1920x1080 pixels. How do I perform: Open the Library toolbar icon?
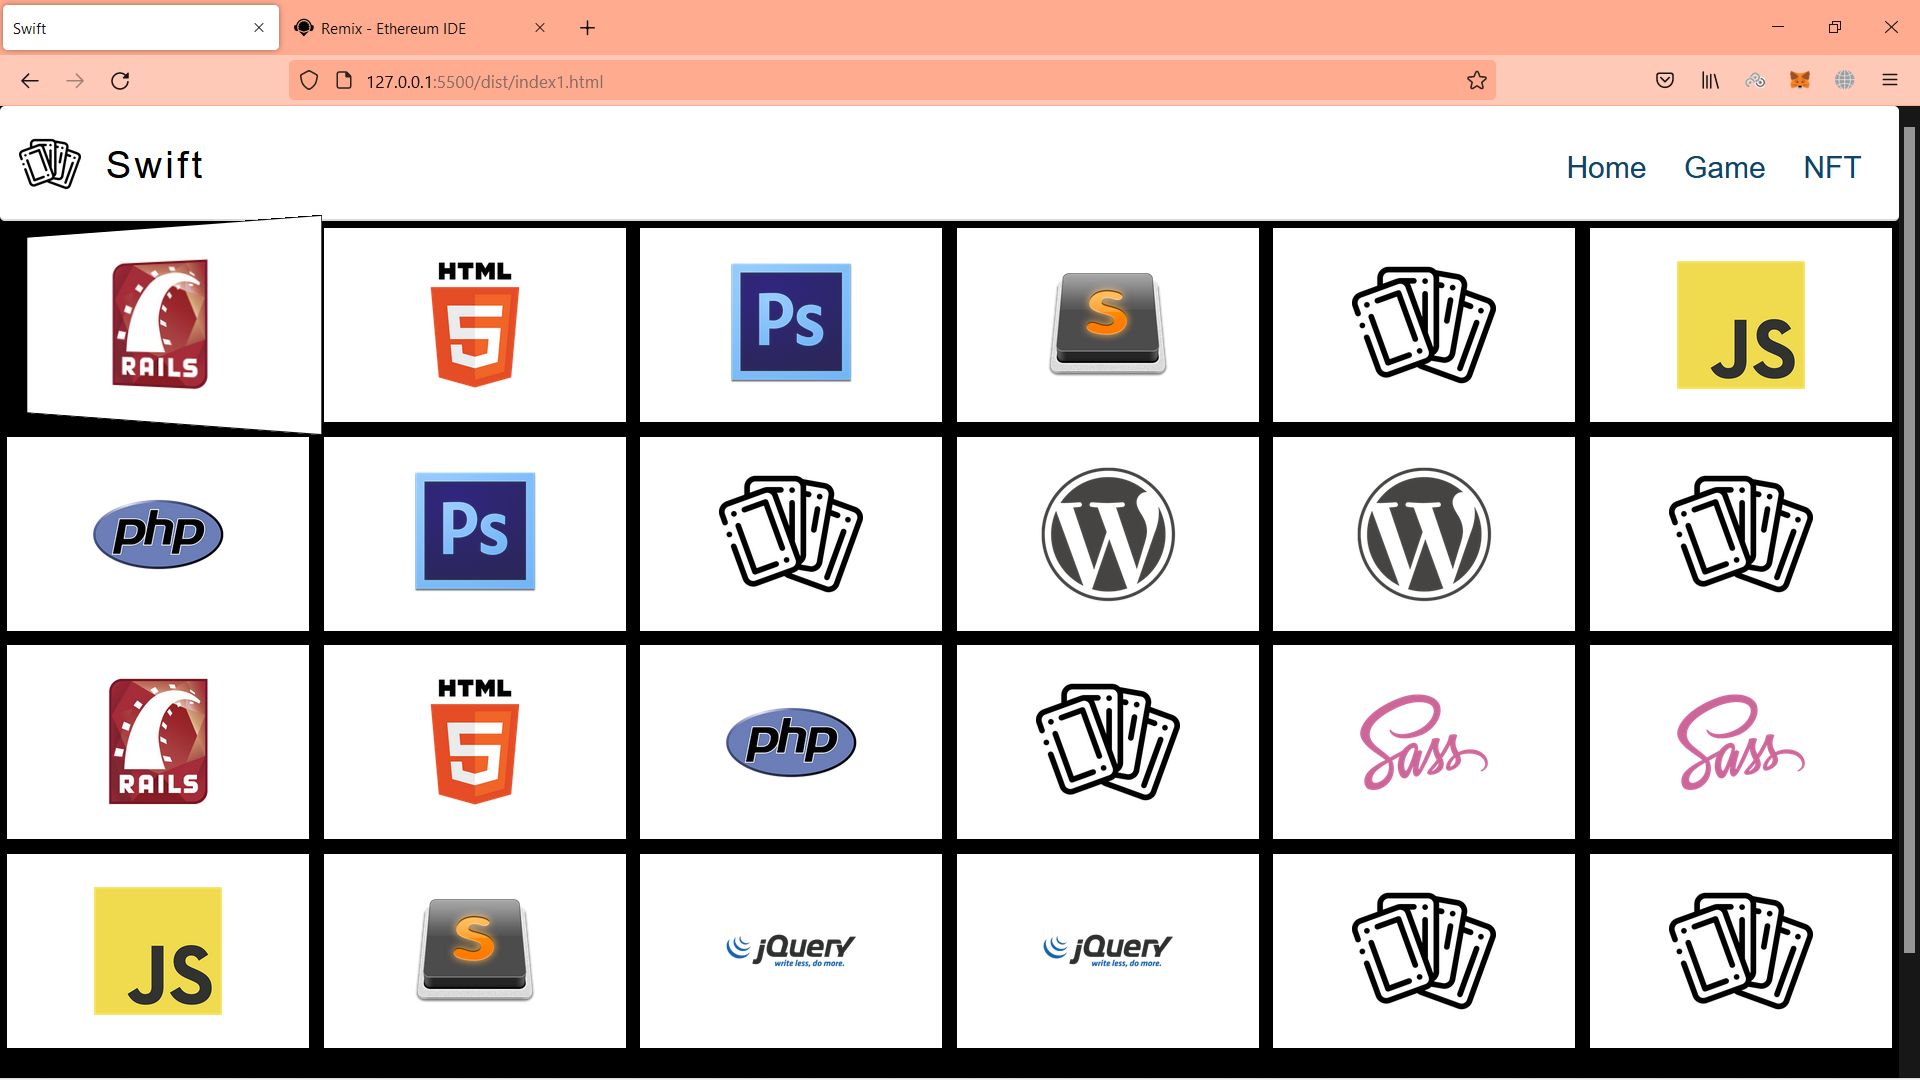(1710, 81)
